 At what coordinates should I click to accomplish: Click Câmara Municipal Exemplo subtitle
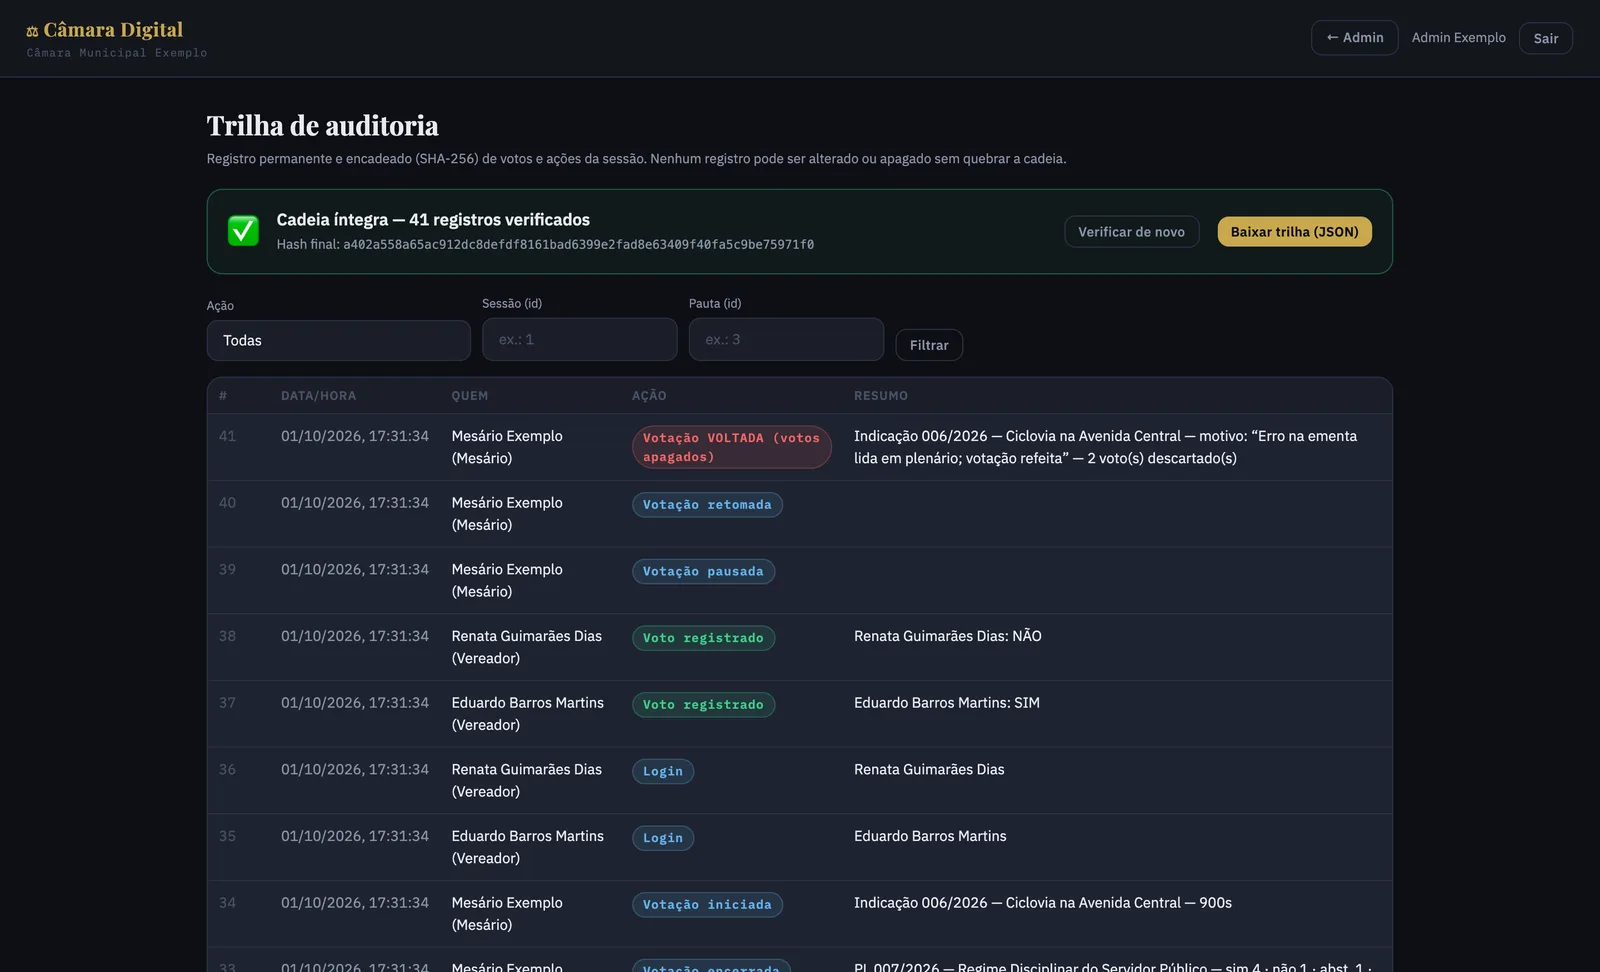(117, 53)
